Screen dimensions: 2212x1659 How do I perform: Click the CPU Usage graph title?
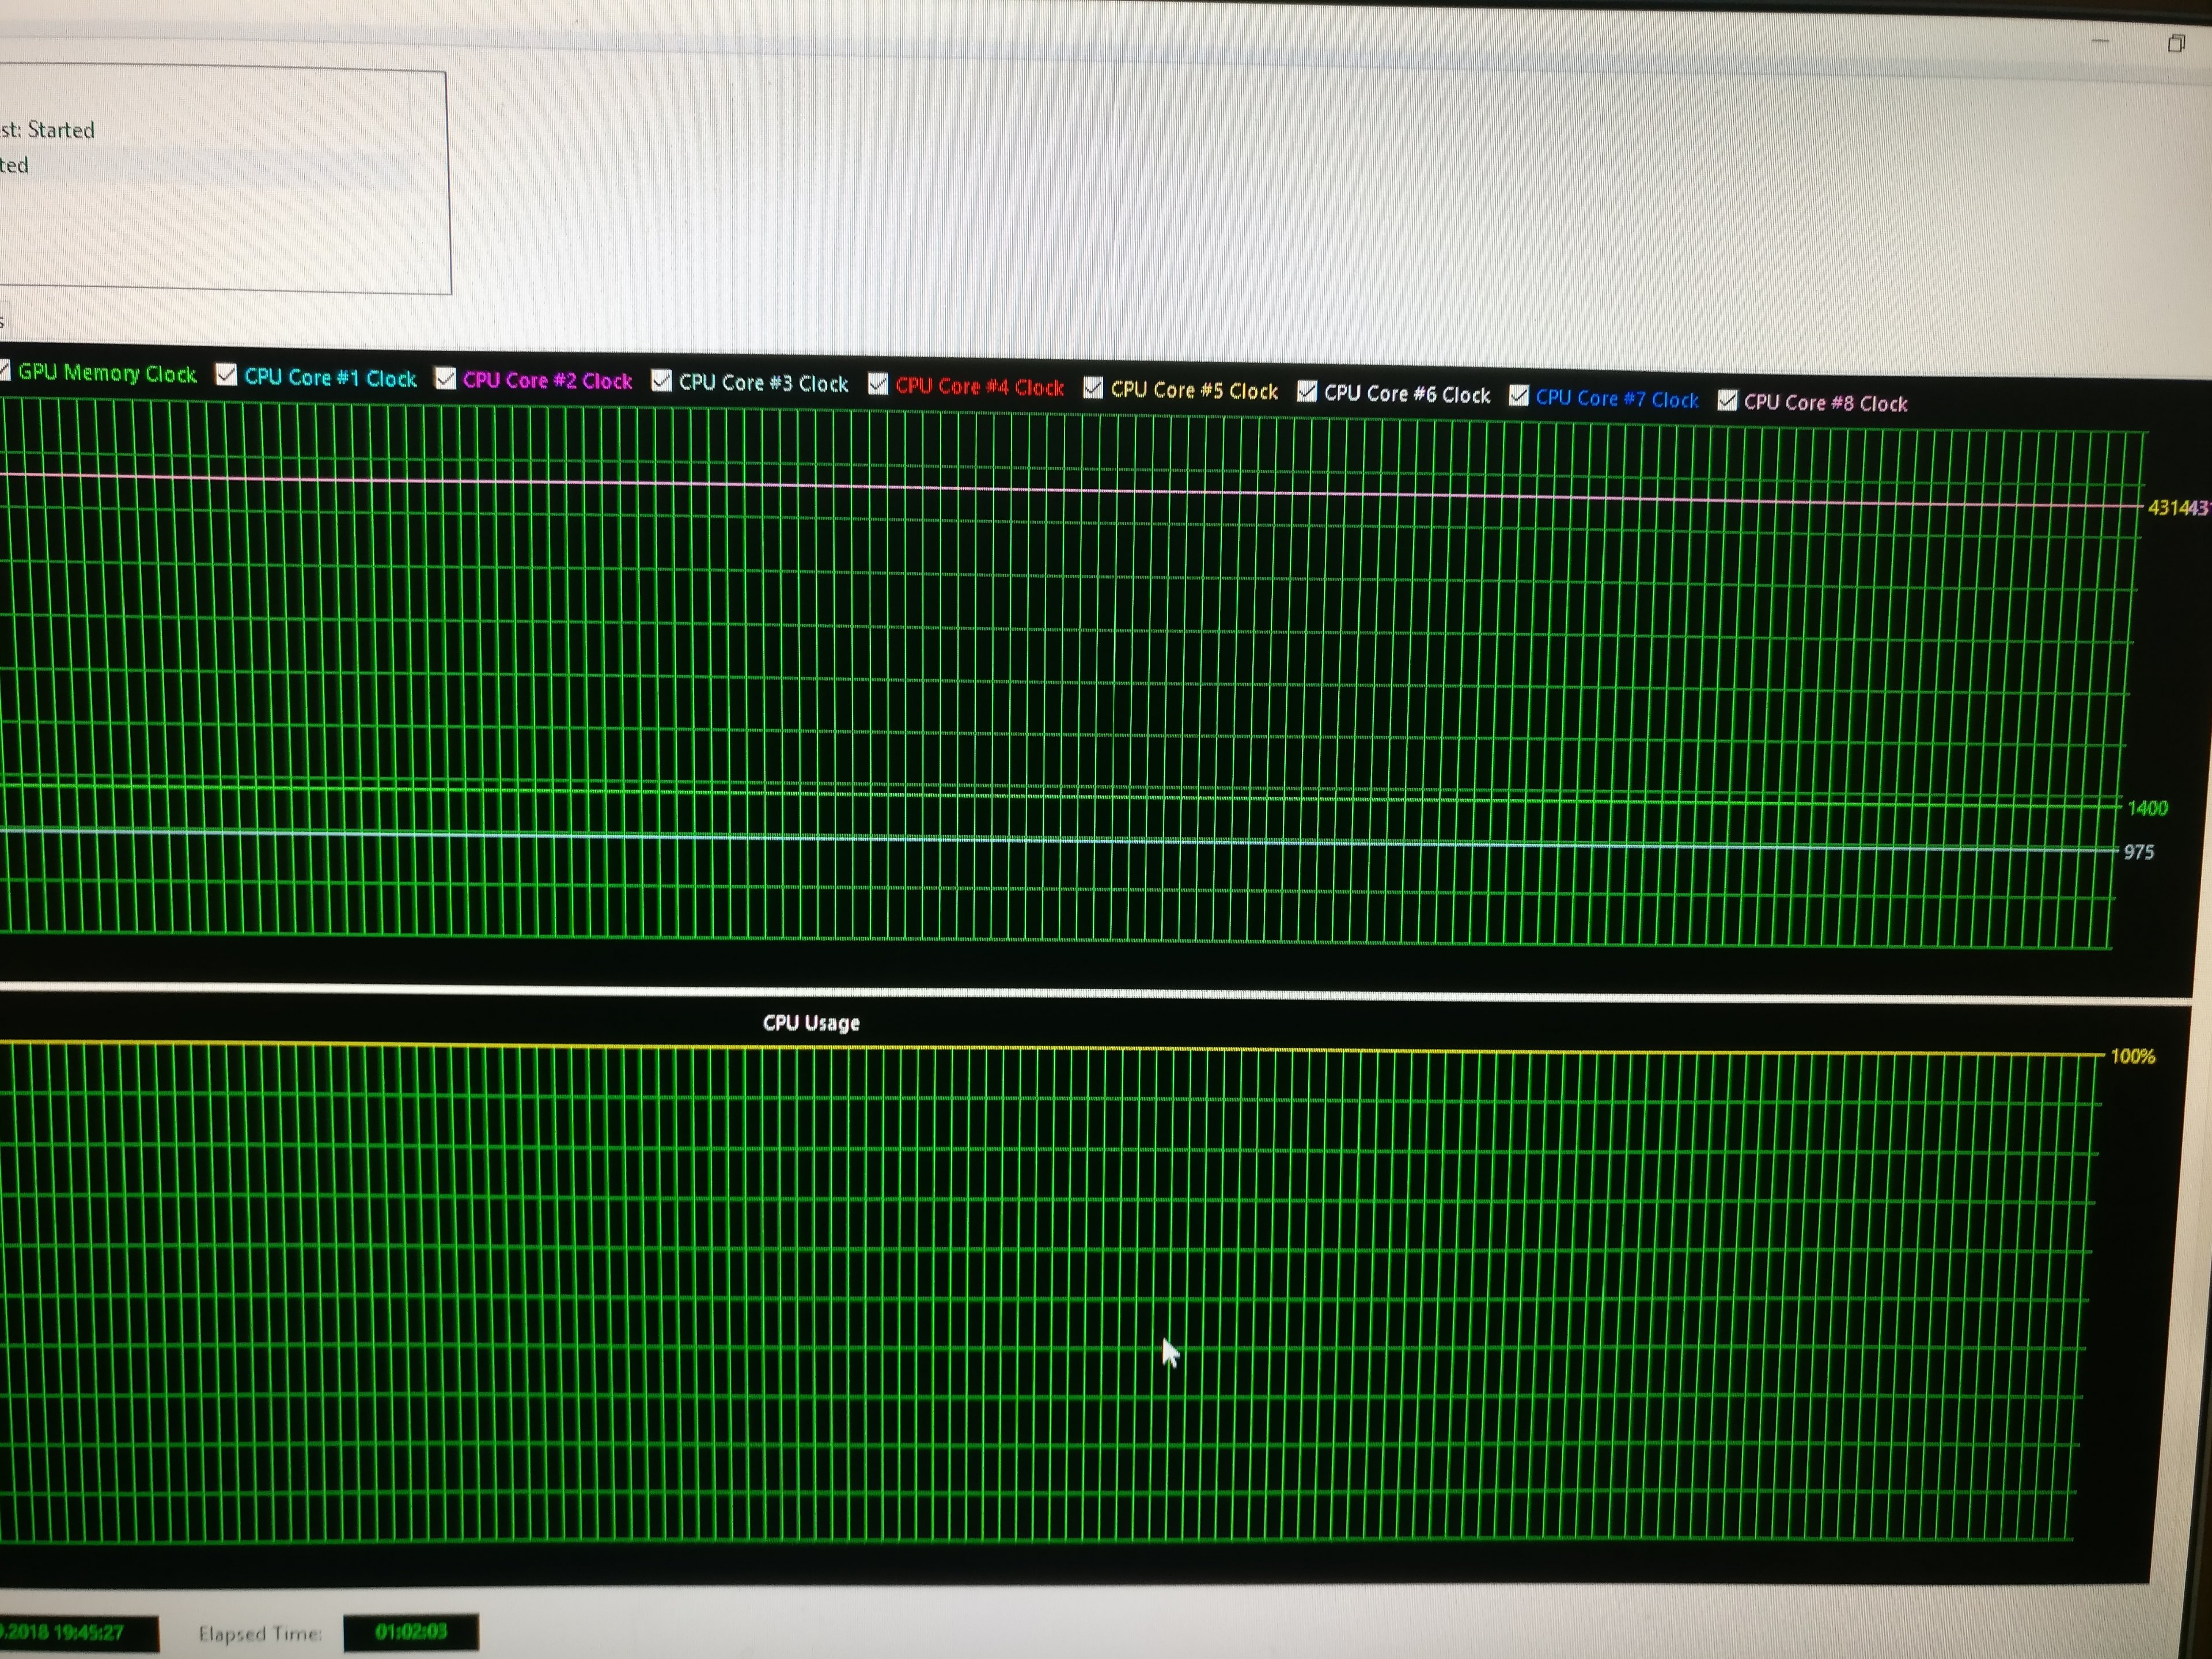coord(811,1023)
